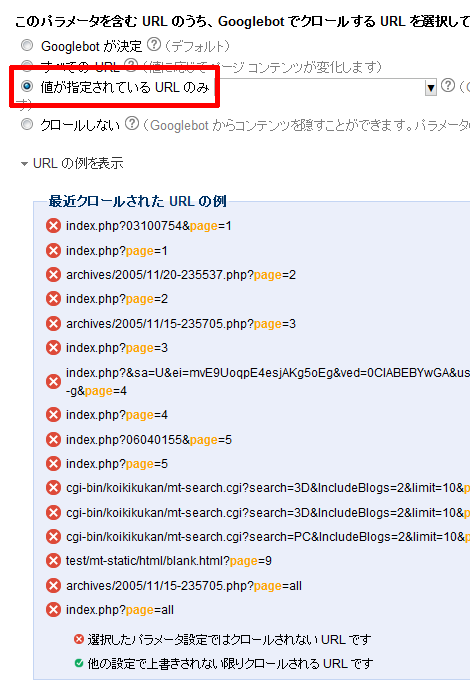Viewport: 470px width, 696px height.
Task: Click red X icon beside index.php?page=1
Action: tap(53, 251)
